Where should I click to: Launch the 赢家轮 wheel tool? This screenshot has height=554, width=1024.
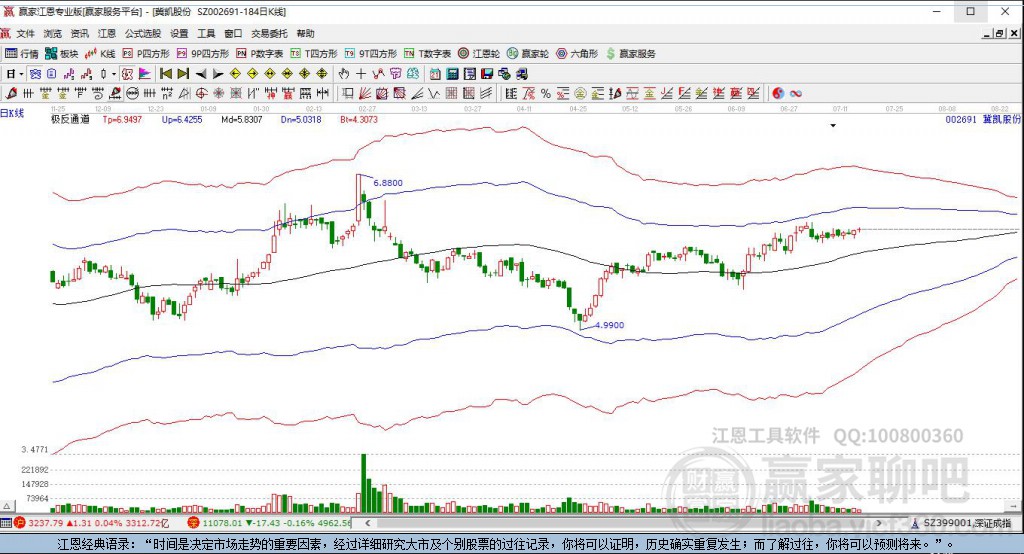pyautogui.click(x=528, y=54)
